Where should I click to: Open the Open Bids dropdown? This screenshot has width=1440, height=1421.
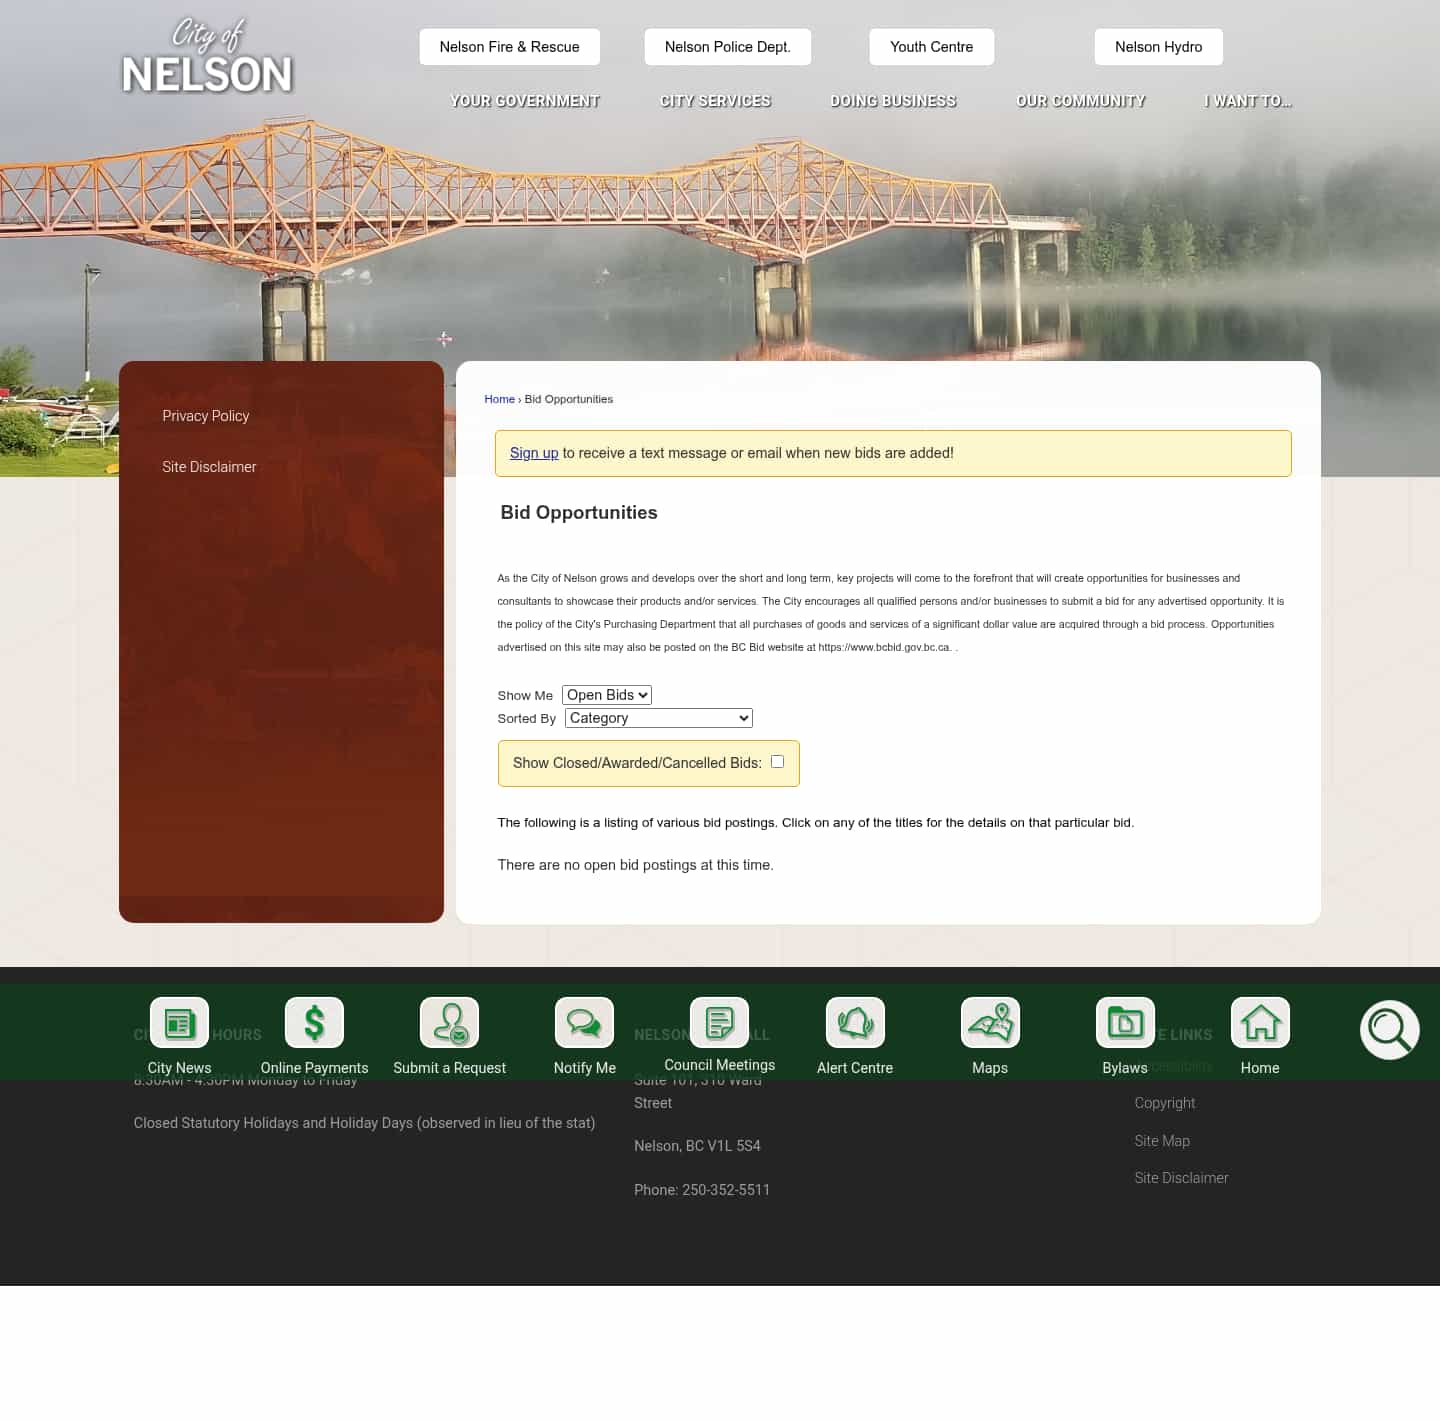[606, 694]
